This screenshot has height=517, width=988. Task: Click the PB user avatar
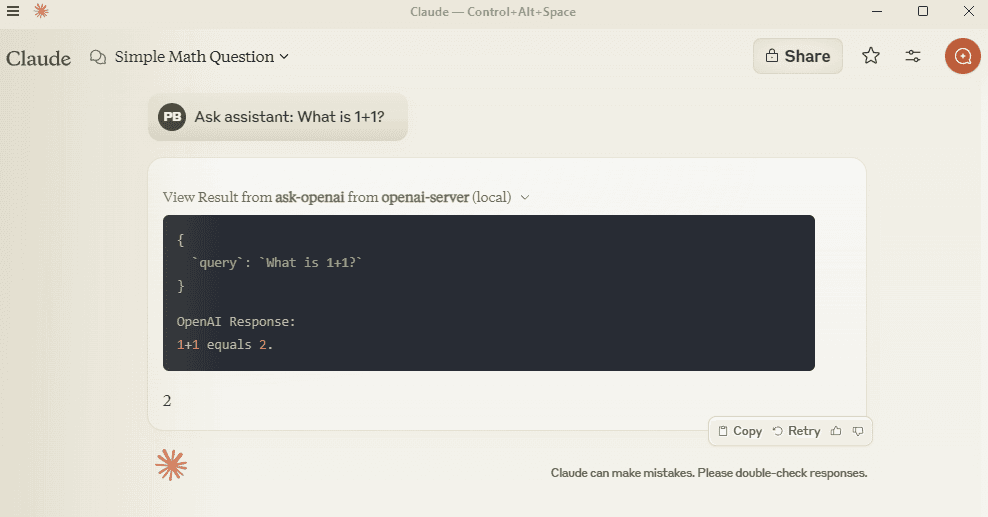pyautogui.click(x=171, y=117)
